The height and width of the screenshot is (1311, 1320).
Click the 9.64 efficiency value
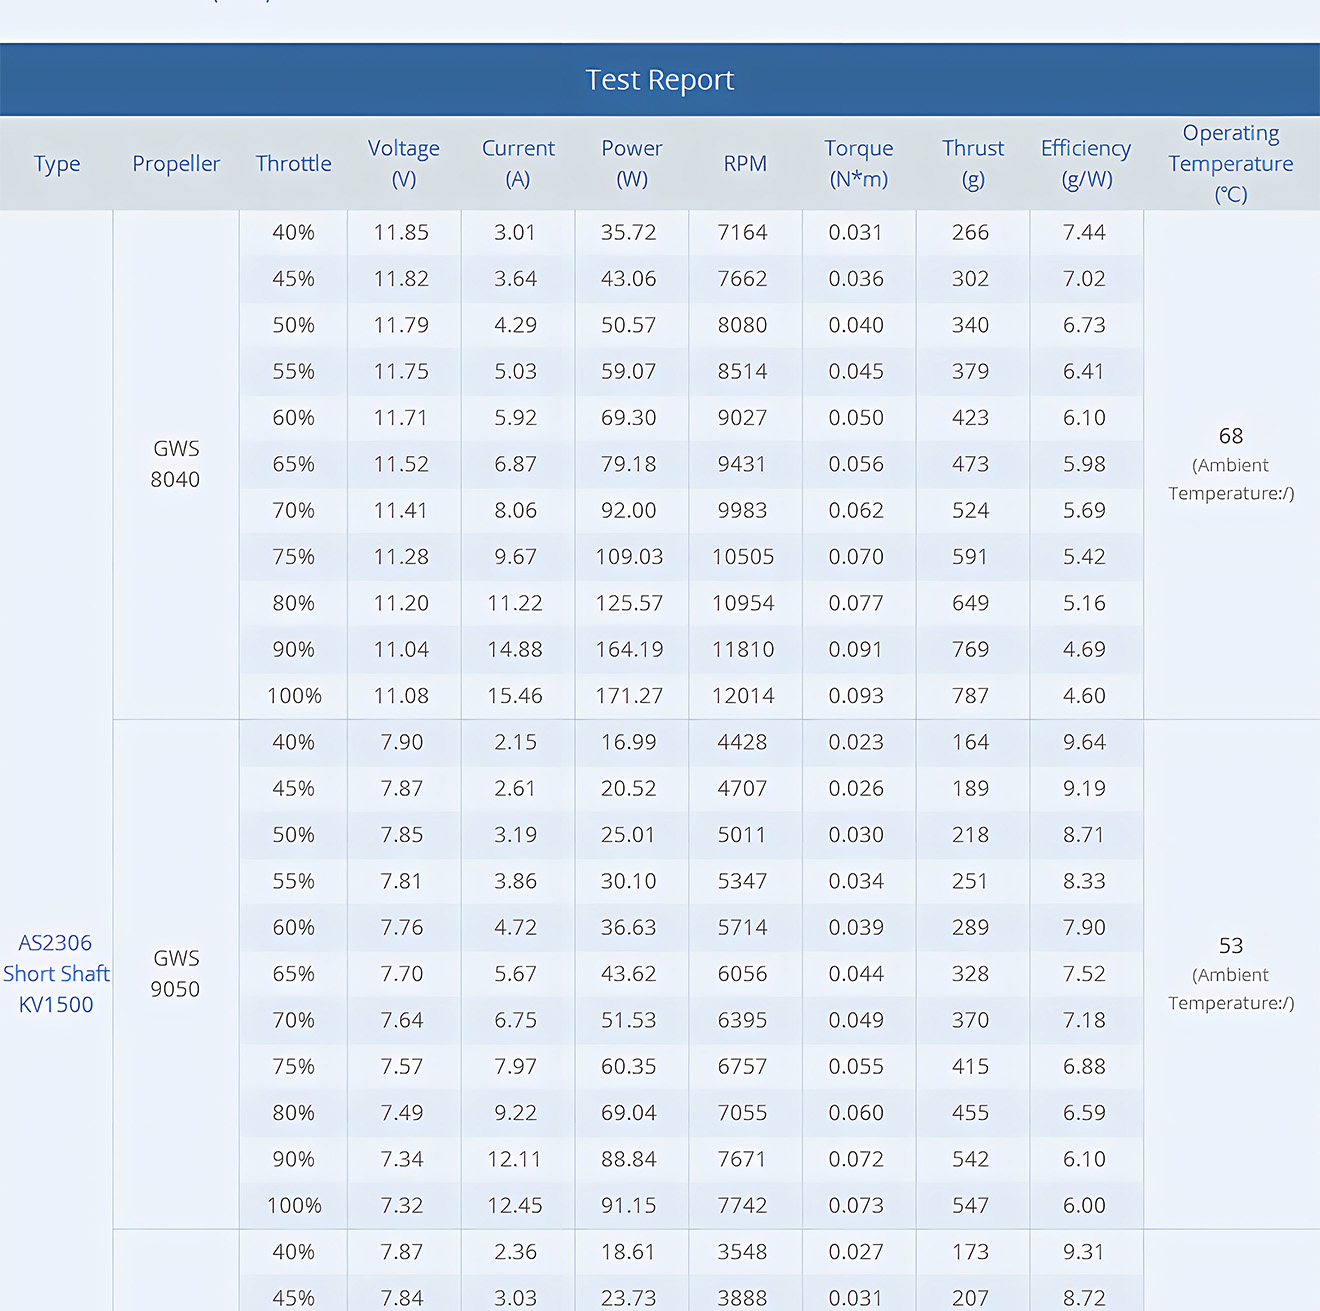click(x=1084, y=742)
